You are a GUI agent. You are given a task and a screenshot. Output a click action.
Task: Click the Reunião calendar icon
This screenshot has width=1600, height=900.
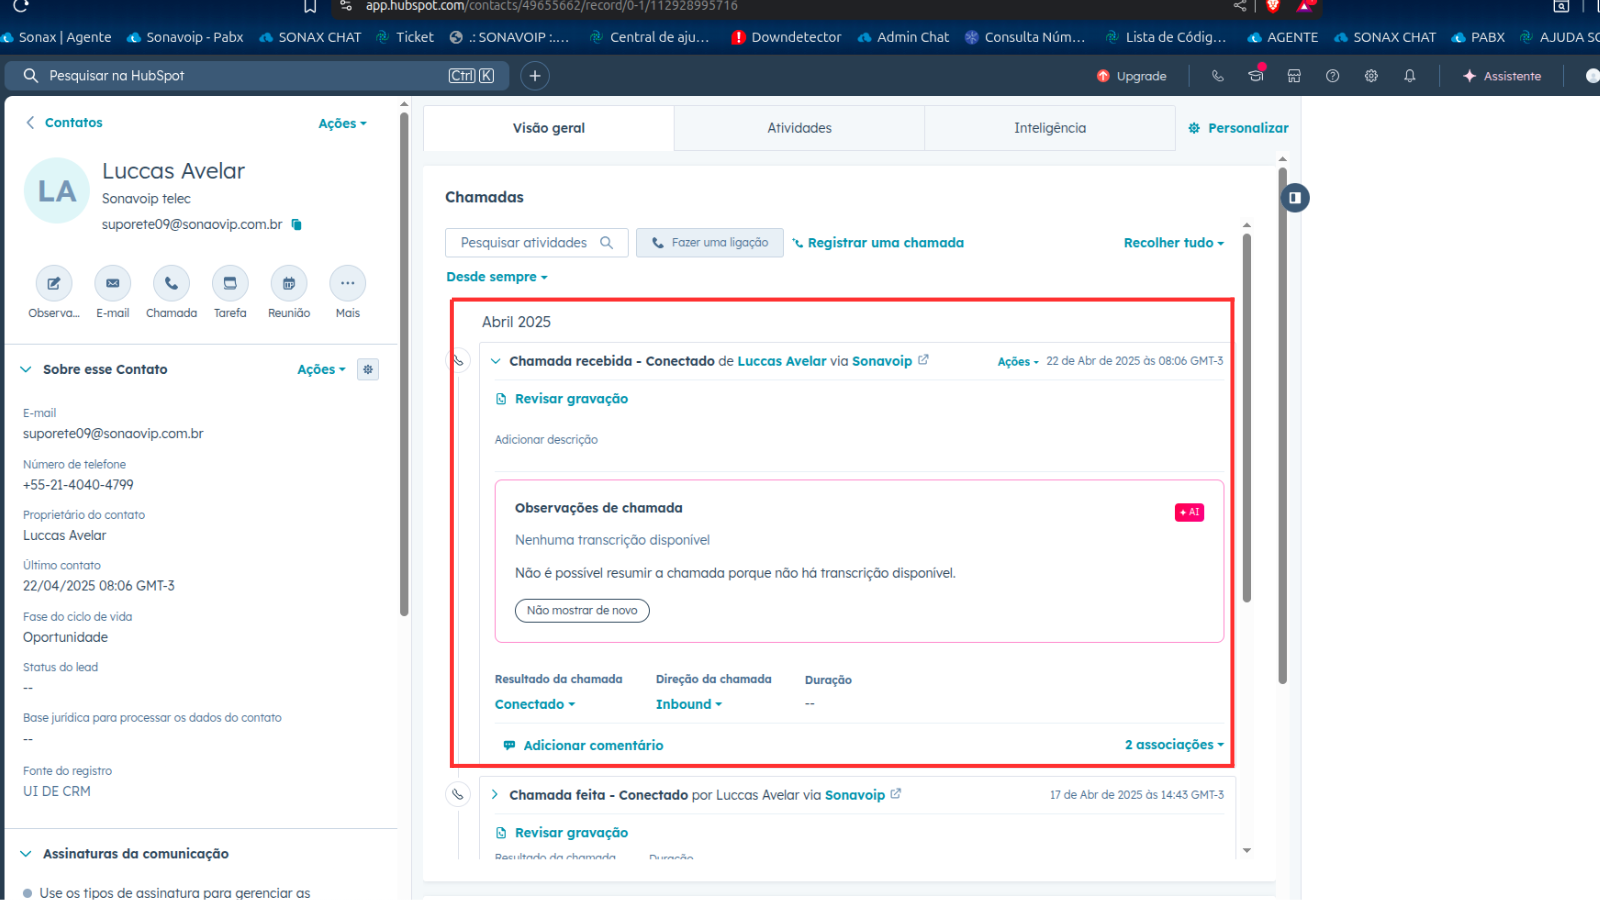tap(289, 284)
